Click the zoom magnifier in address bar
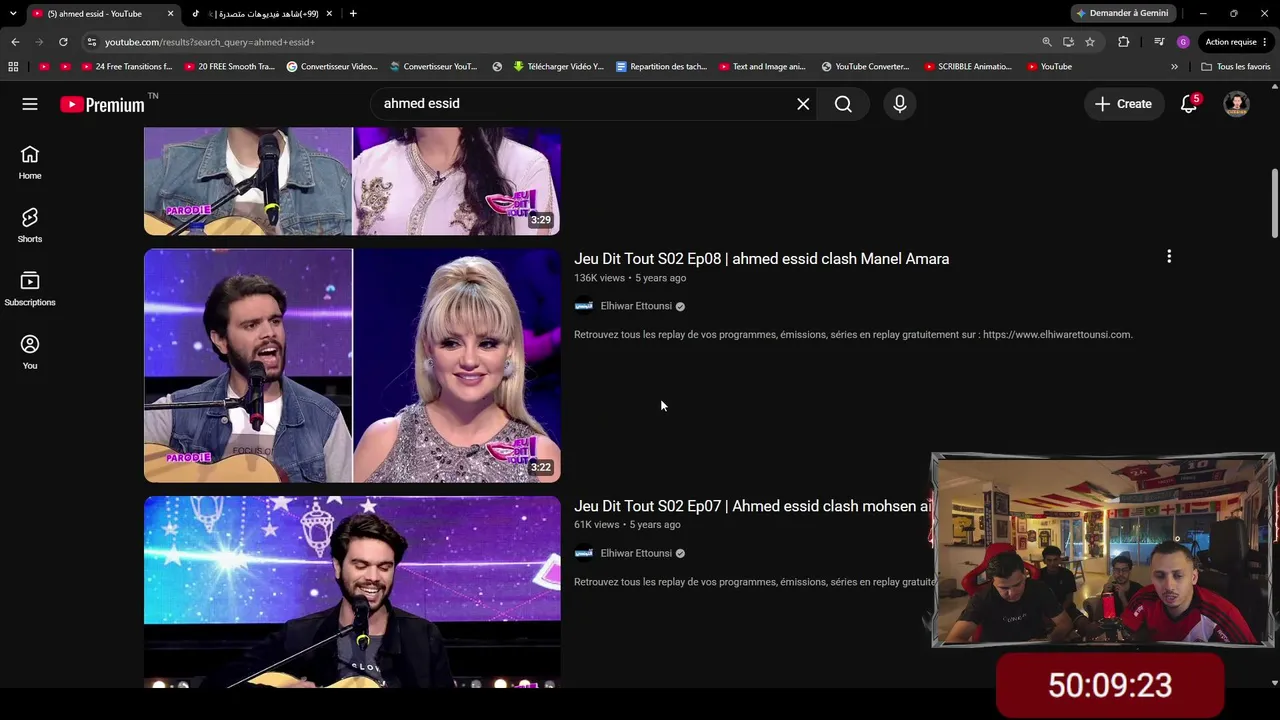This screenshot has width=1280, height=720. (1047, 42)
